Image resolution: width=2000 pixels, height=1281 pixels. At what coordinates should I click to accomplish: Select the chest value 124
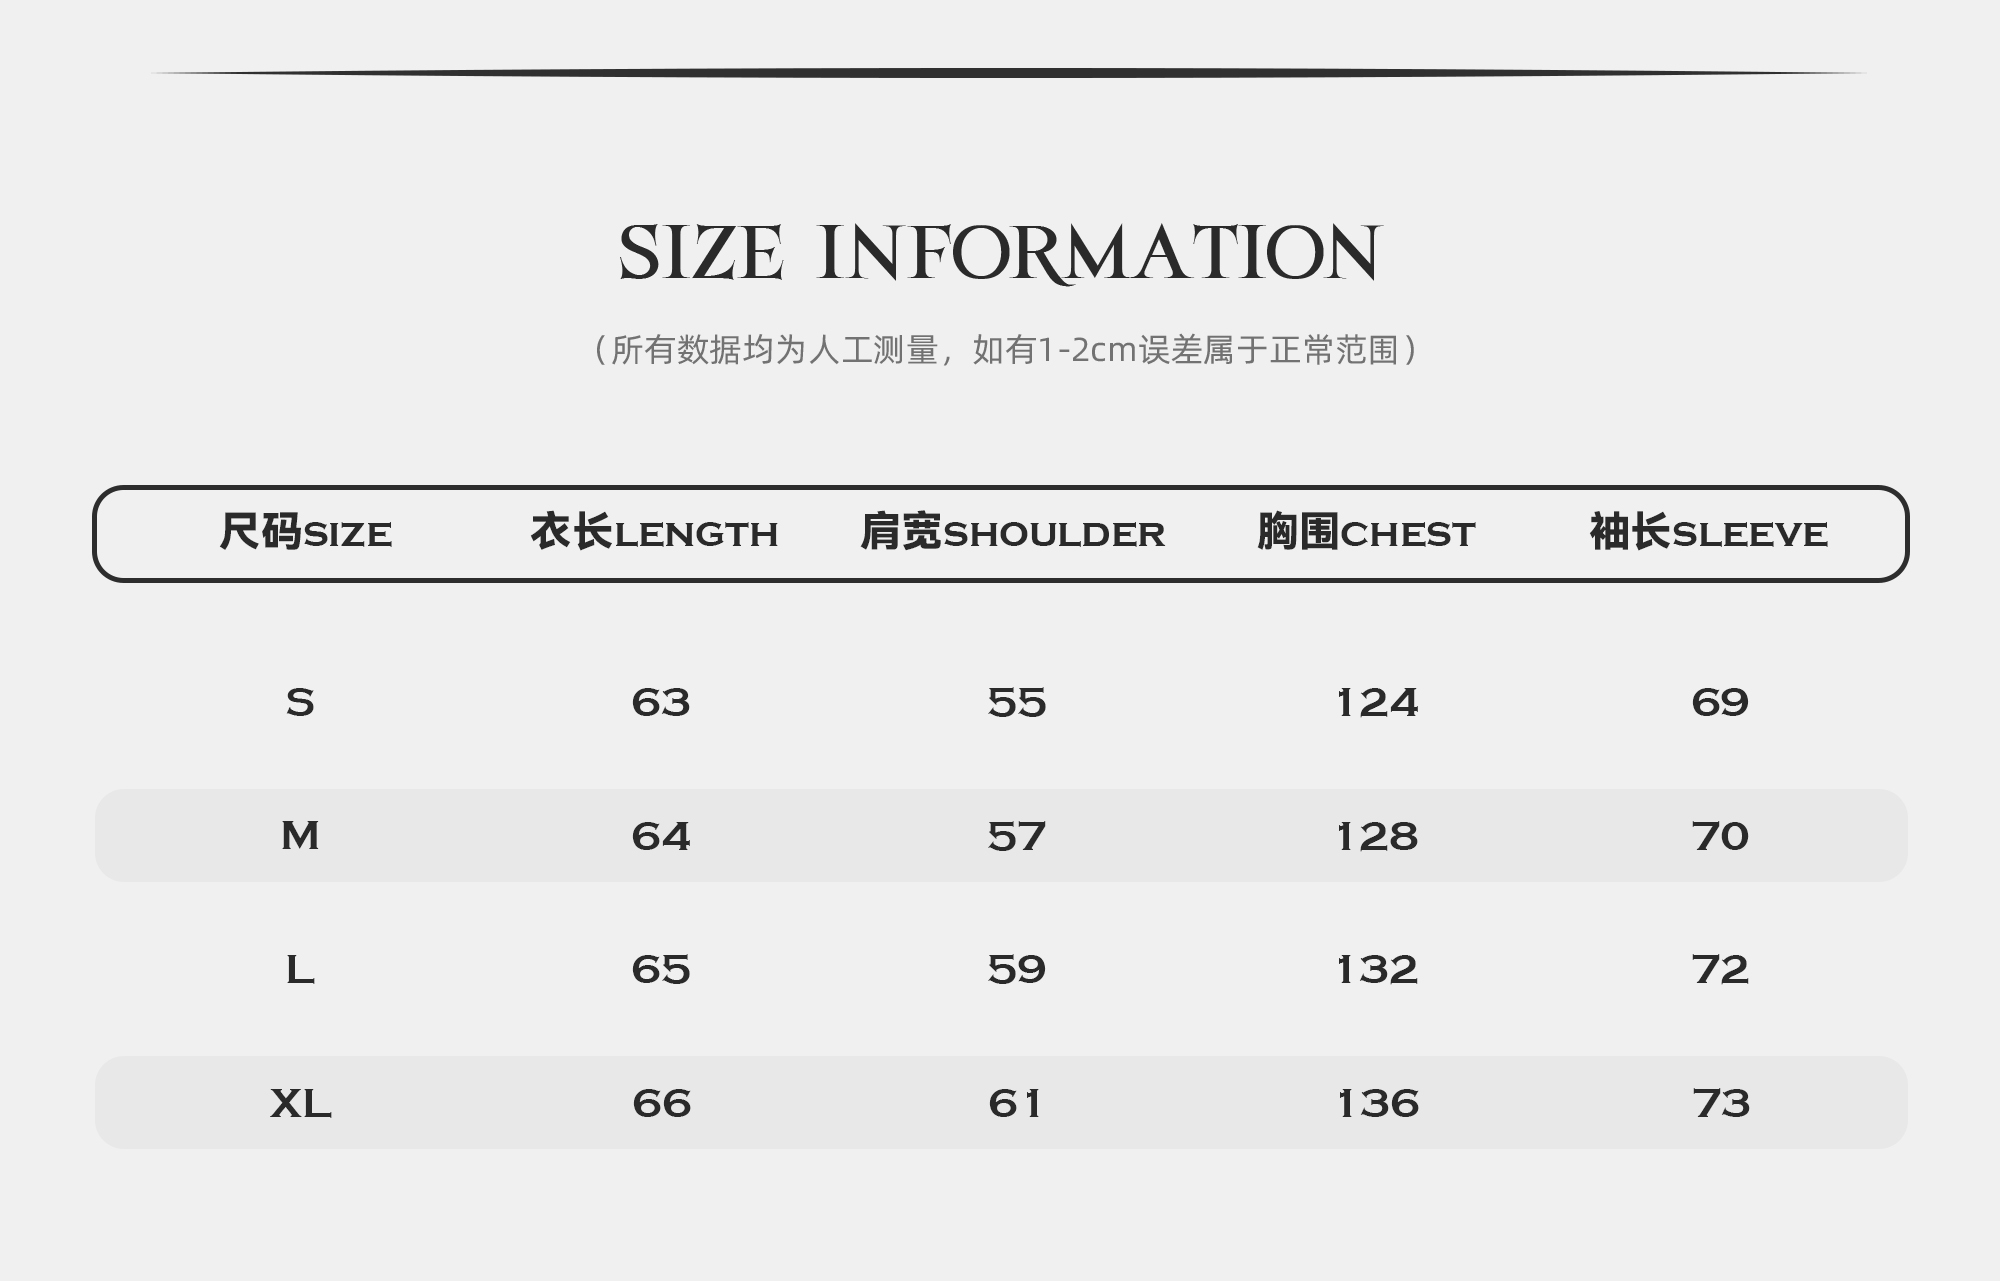(x=1377, y=703)
